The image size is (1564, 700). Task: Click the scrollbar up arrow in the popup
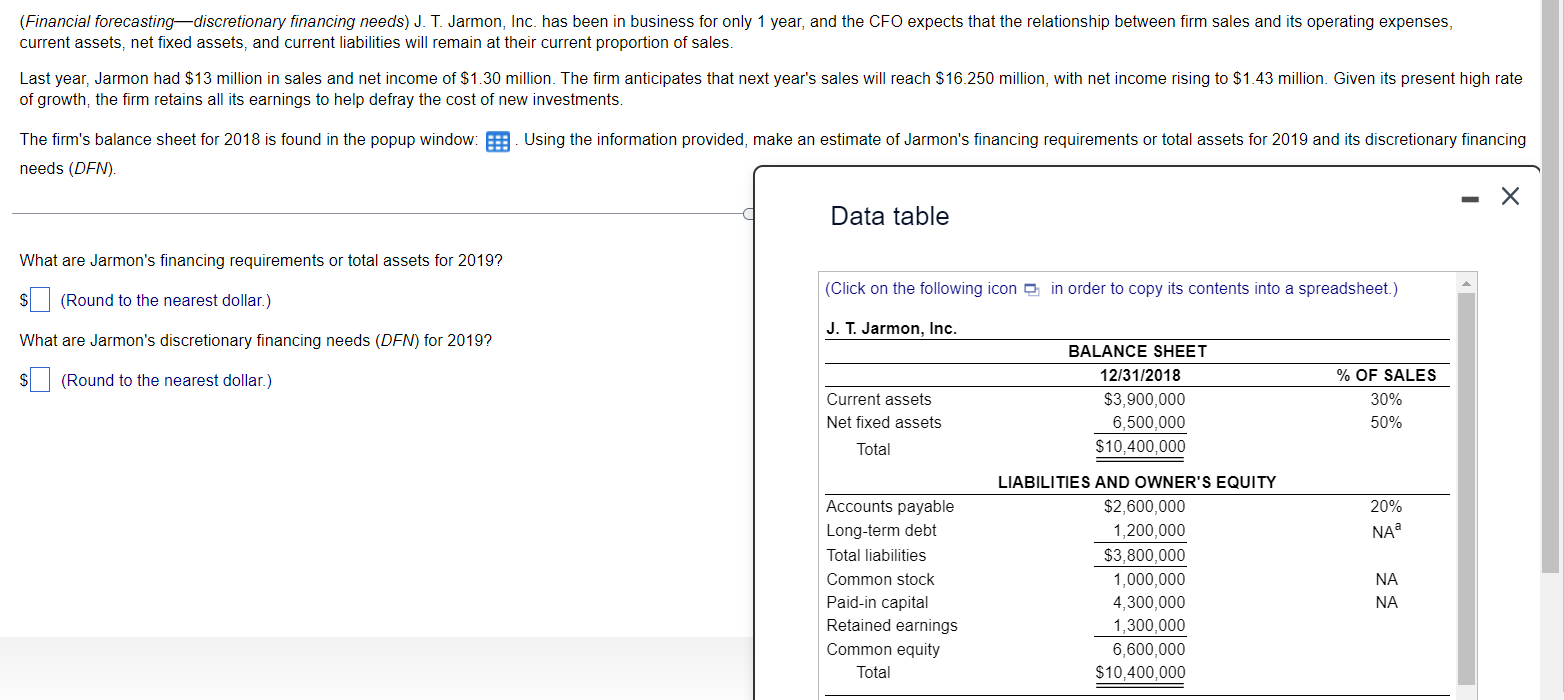1466,282
